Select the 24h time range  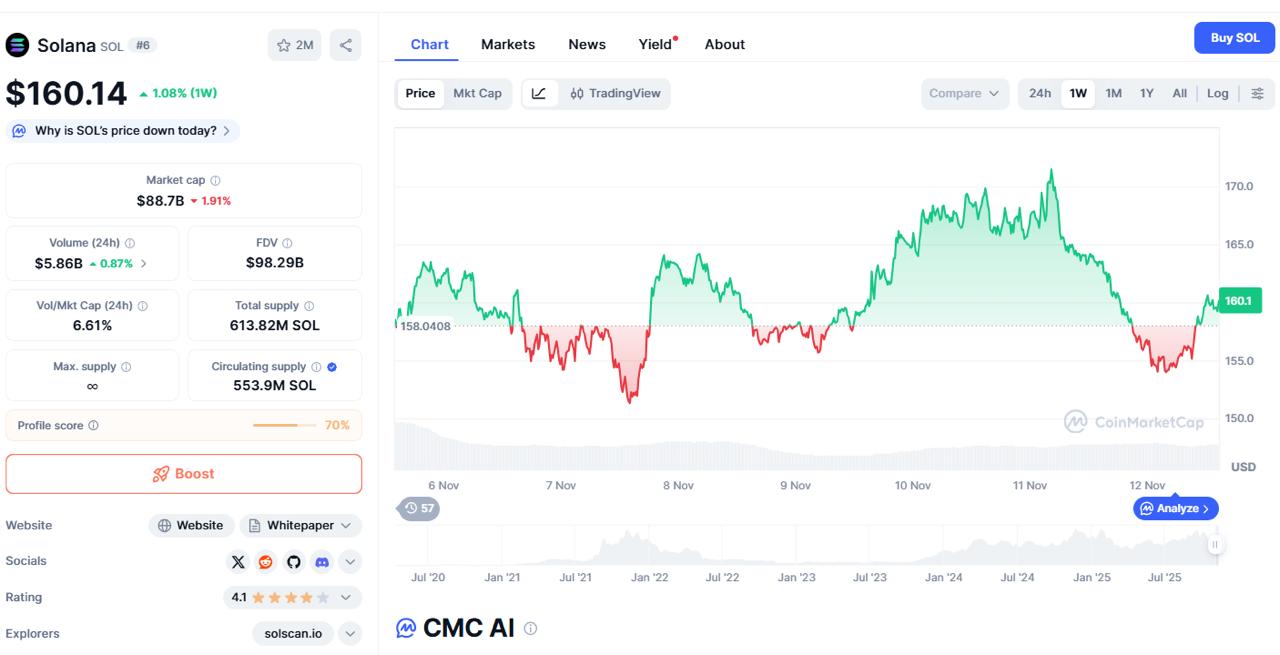coord(1040,93)
